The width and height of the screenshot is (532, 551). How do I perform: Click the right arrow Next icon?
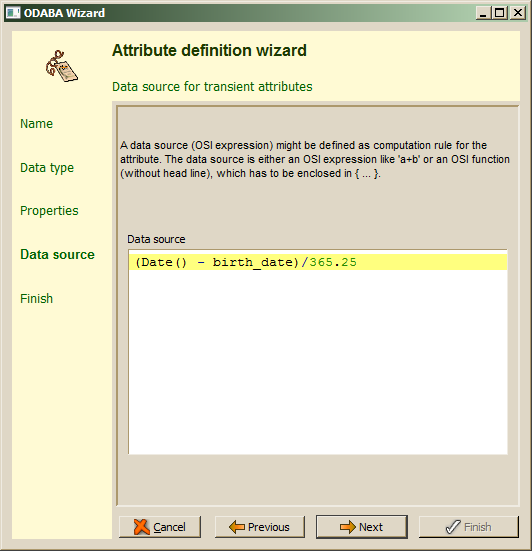348,527
